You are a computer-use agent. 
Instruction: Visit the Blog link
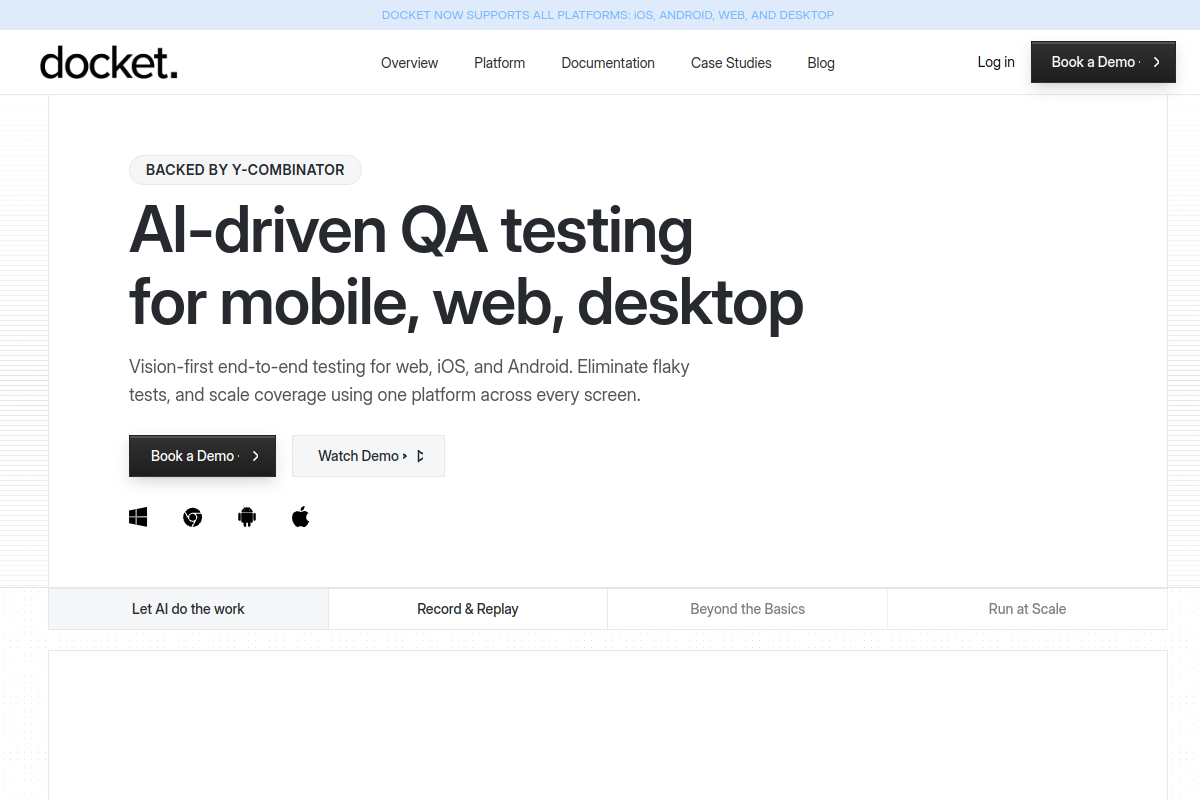821,63
